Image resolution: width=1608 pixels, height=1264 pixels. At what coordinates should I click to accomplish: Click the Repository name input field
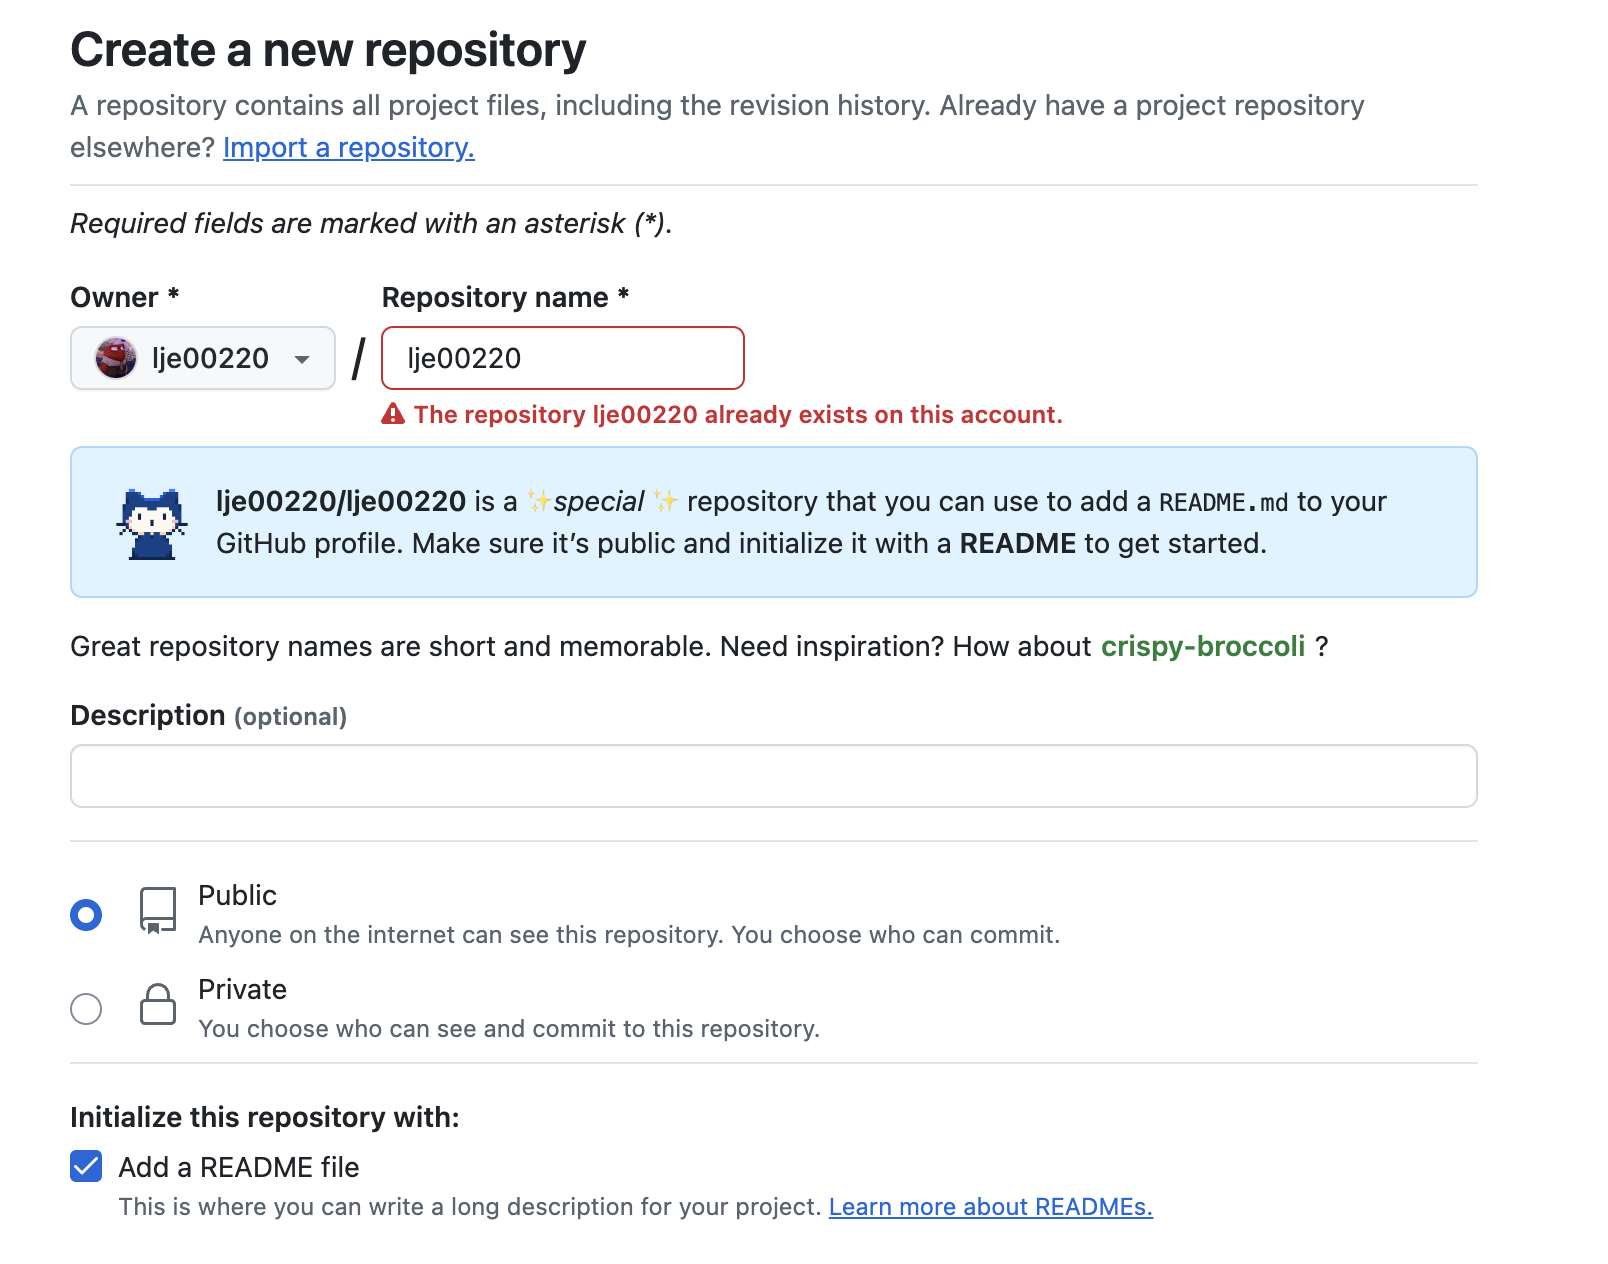[x=563, y=358]
